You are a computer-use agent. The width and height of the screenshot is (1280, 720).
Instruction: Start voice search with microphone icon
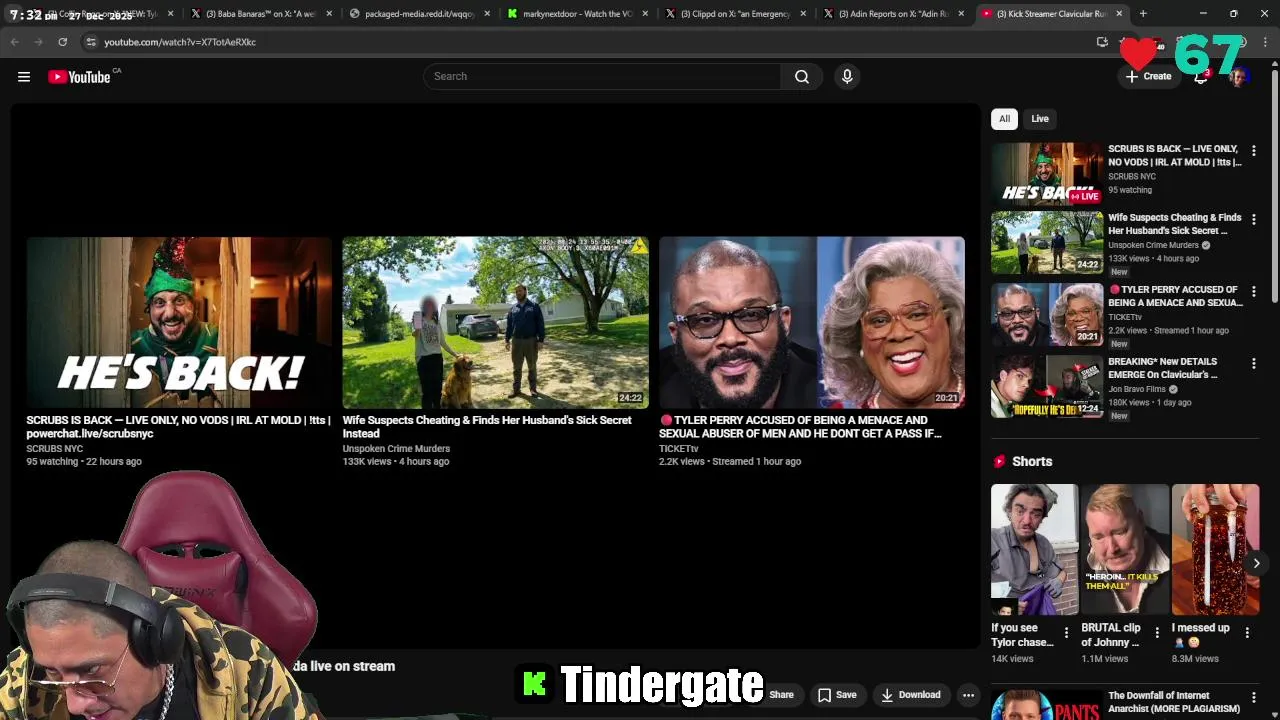pos(847,76)
